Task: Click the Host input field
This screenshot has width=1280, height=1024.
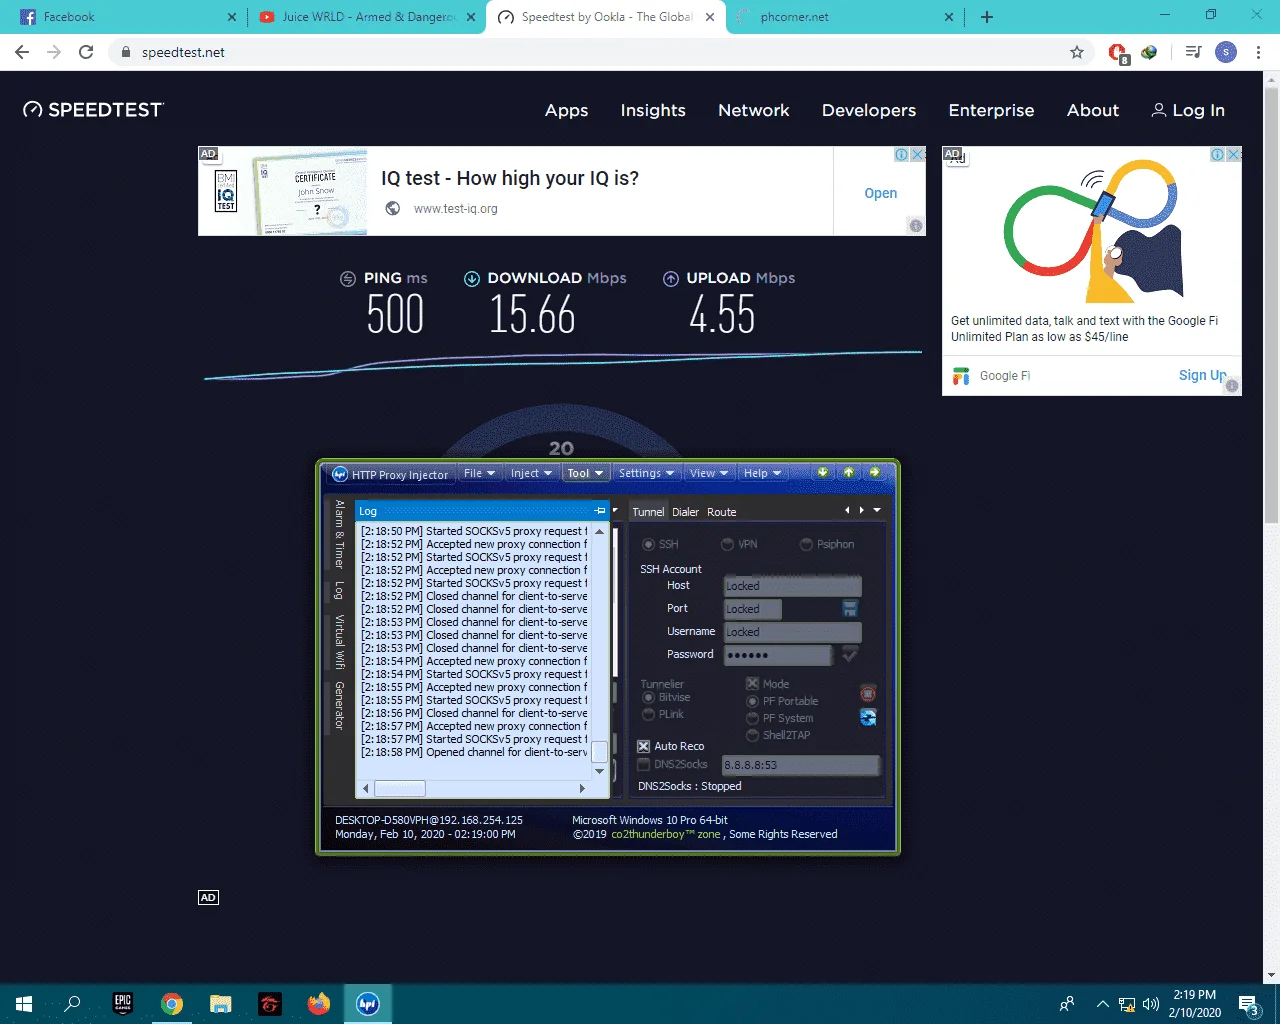Action: tap(792, 586)
